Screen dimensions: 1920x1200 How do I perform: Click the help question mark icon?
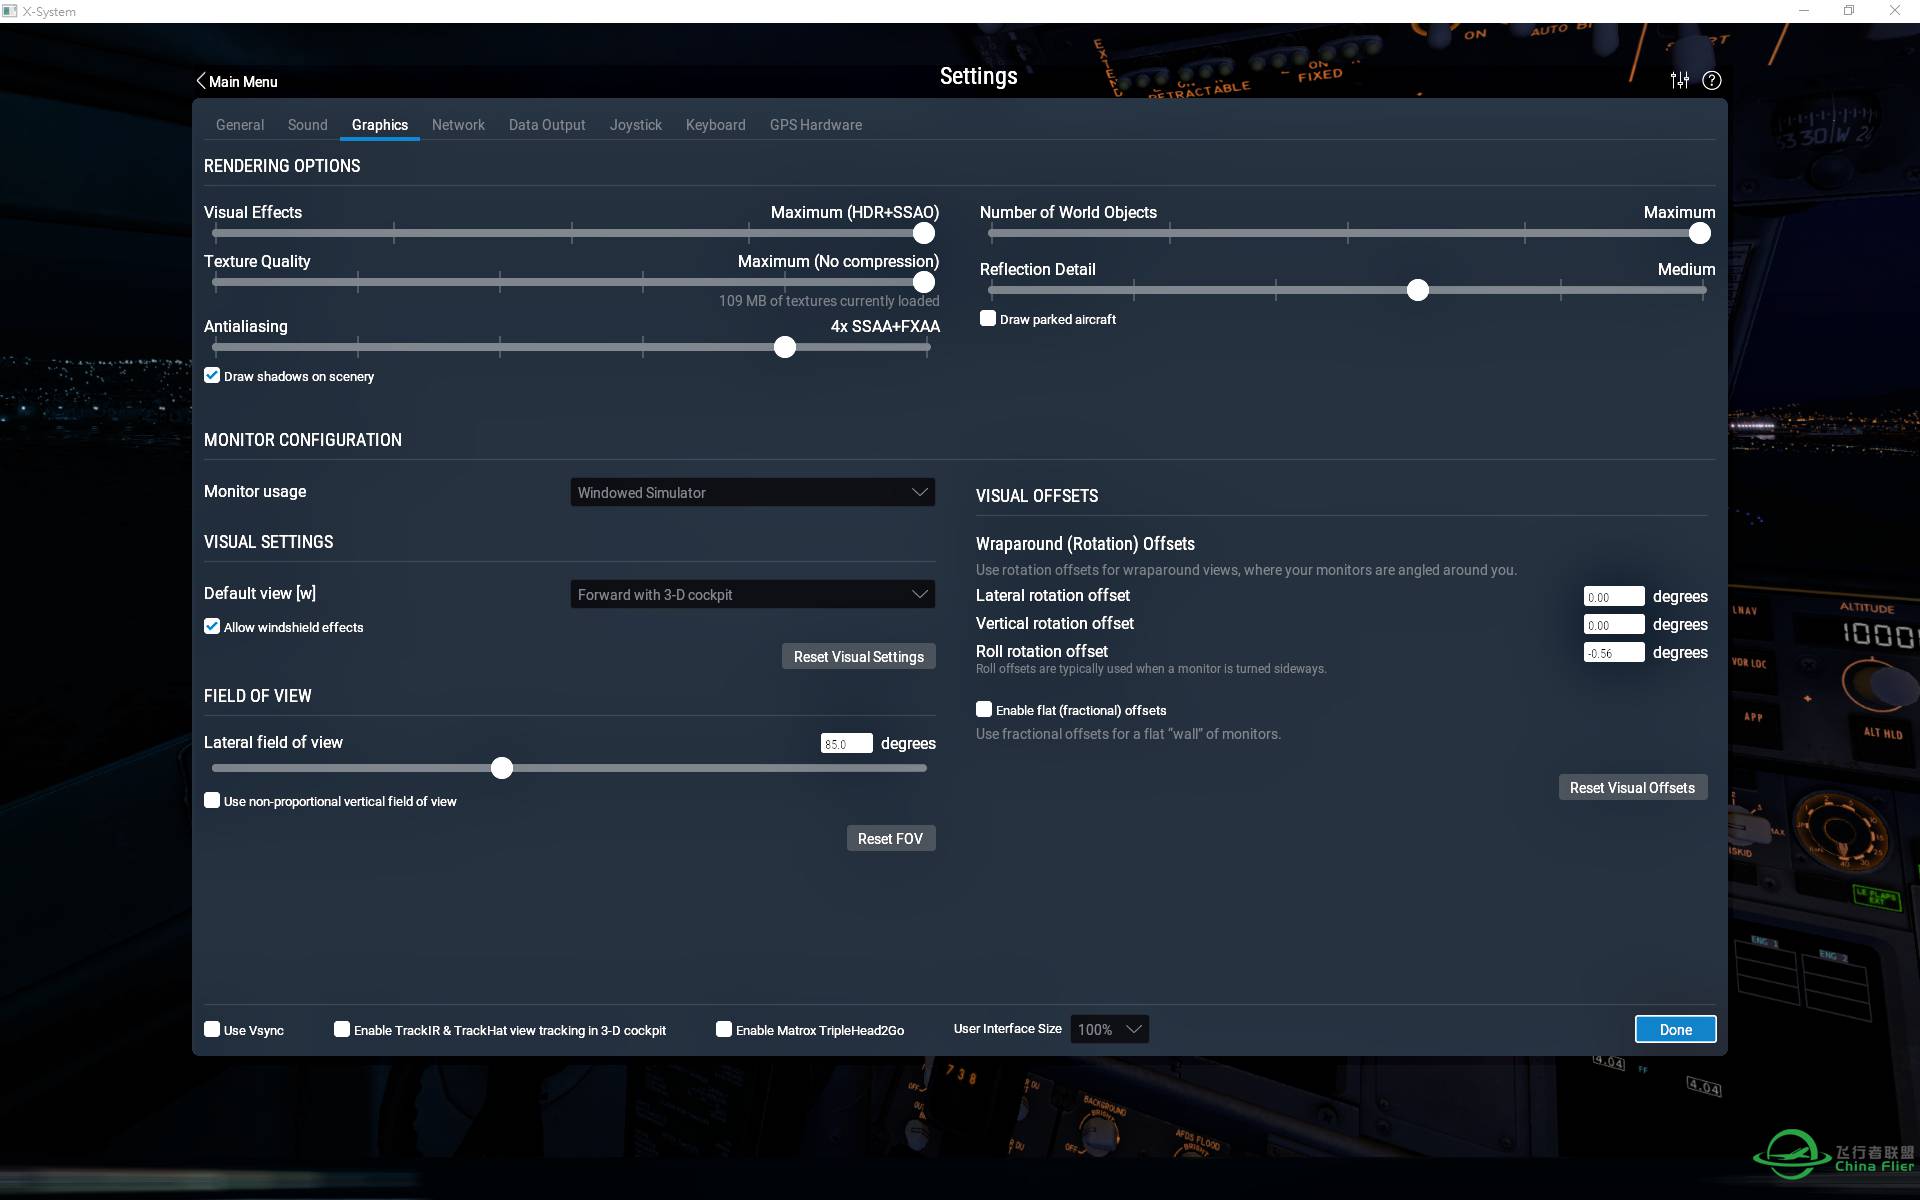(x=1711, y=80)
